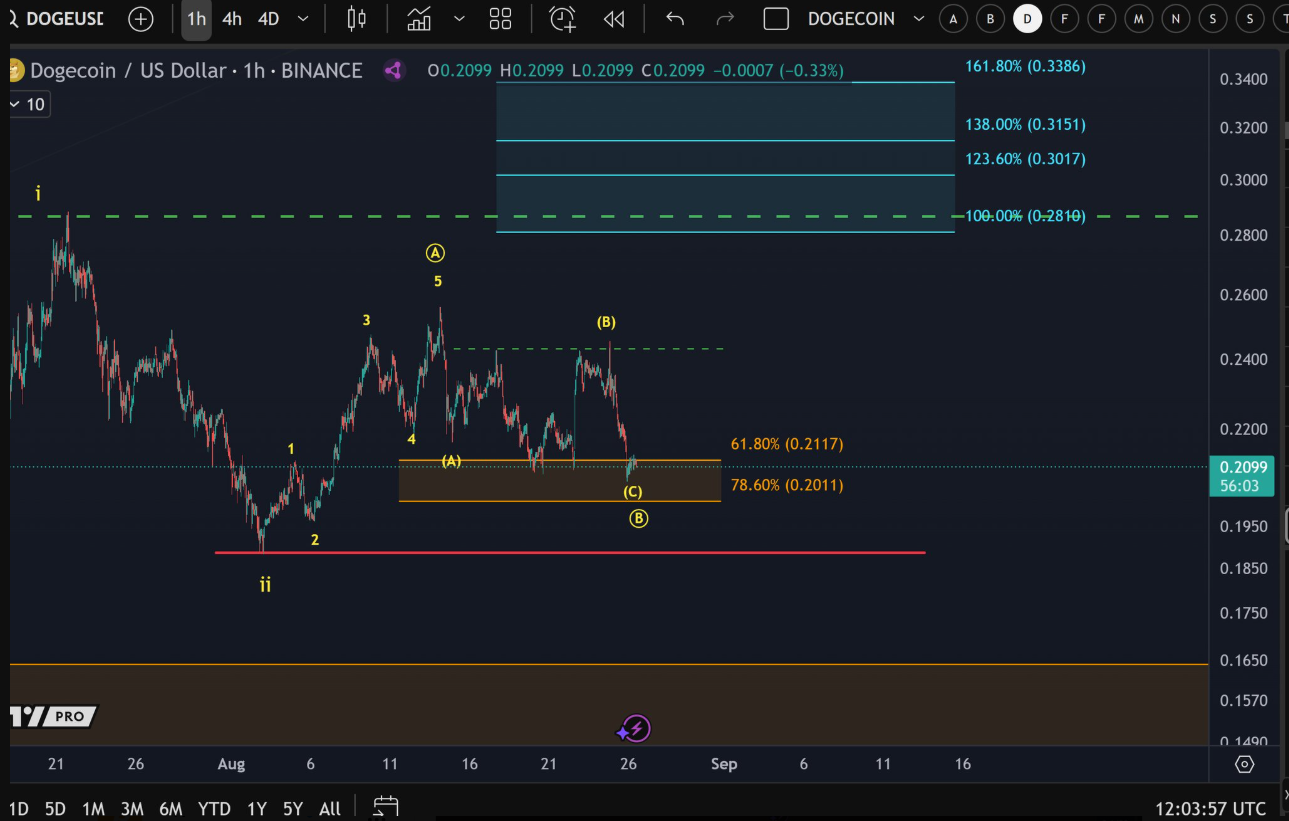Click the 123.60% (0.3017) Fibonacci label
The height and width of the screenshot is (821, 1289).
(1025, 159)
